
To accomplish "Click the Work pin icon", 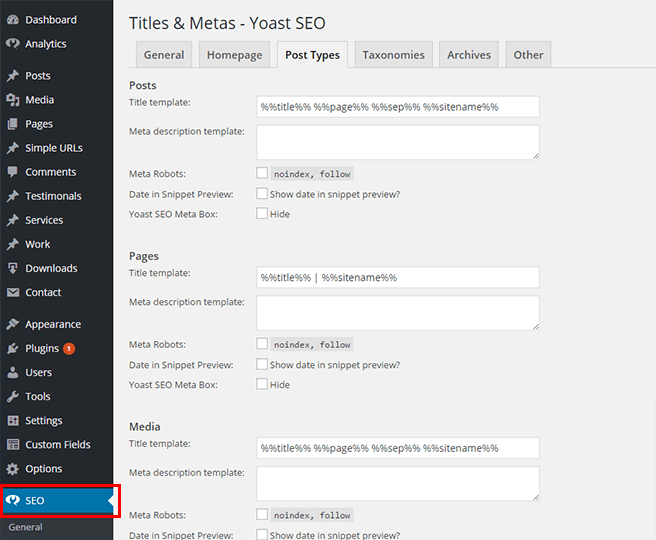I will click(x=13, y=244).
